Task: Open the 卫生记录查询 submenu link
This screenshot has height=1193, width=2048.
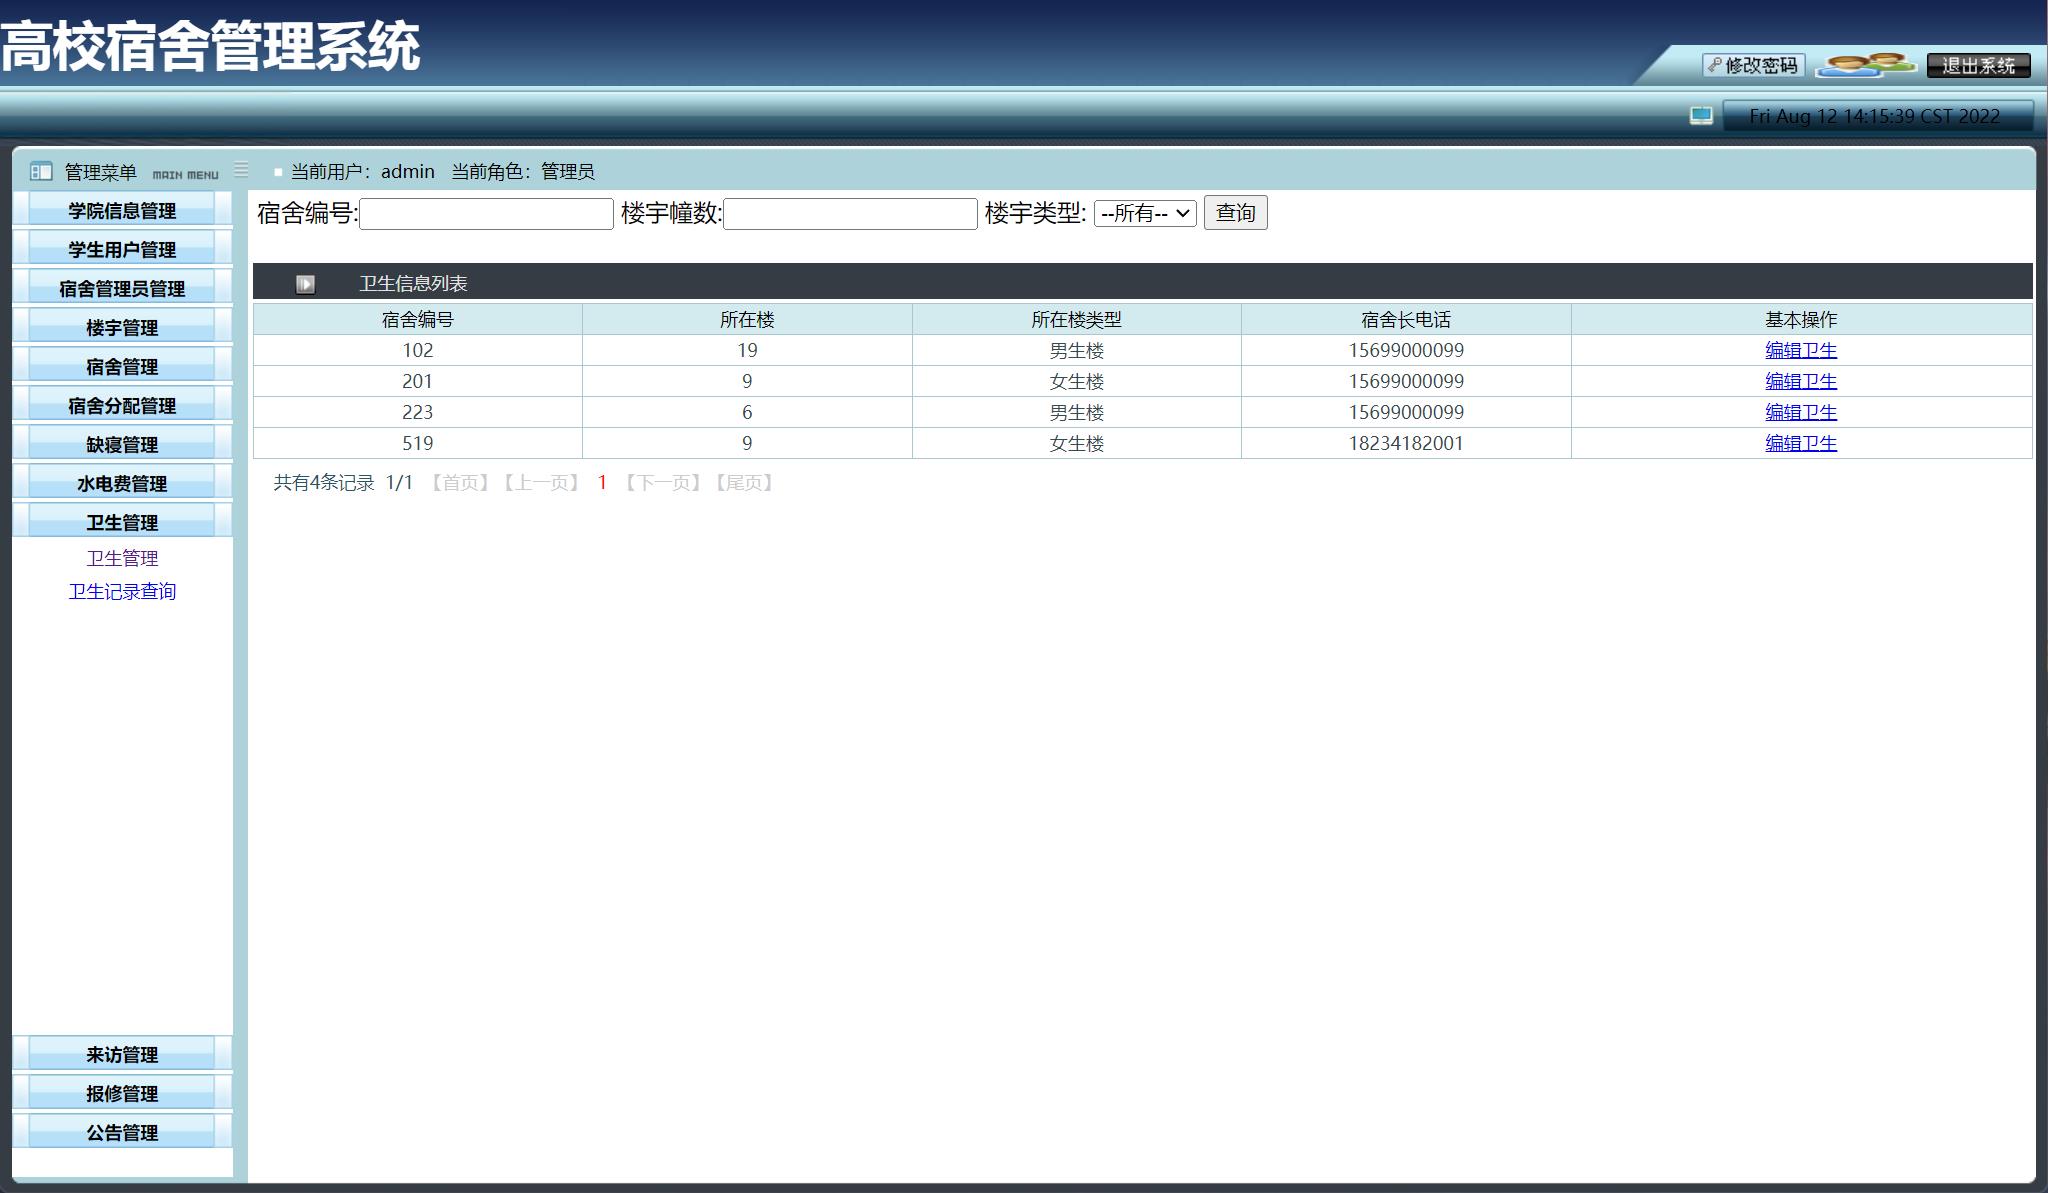Action: tap(122, 591)
